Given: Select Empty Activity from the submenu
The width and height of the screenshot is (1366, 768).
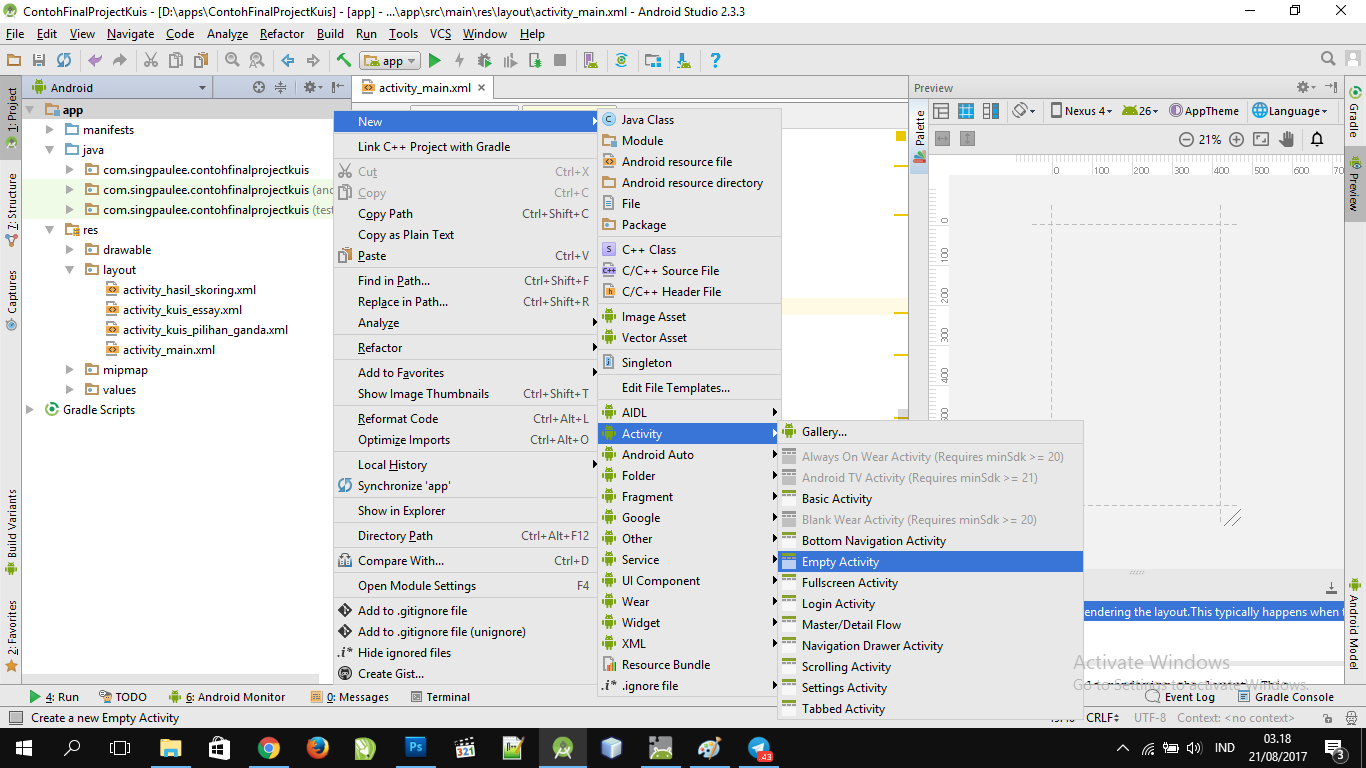Looking at the screenshot, I should point(930,562).
